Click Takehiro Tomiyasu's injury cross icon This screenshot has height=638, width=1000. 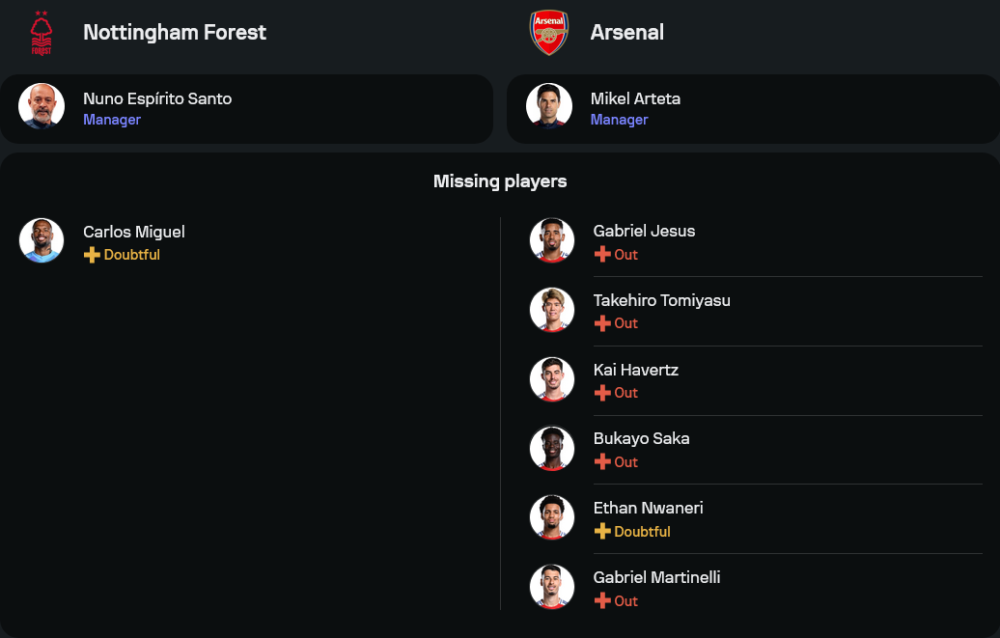click(602, 324)
